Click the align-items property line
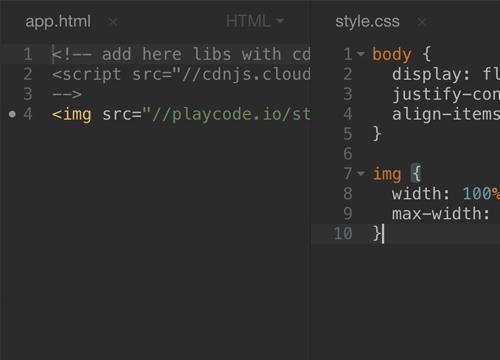The height and width of the screenshot is (360, 500). coord(446,114)
